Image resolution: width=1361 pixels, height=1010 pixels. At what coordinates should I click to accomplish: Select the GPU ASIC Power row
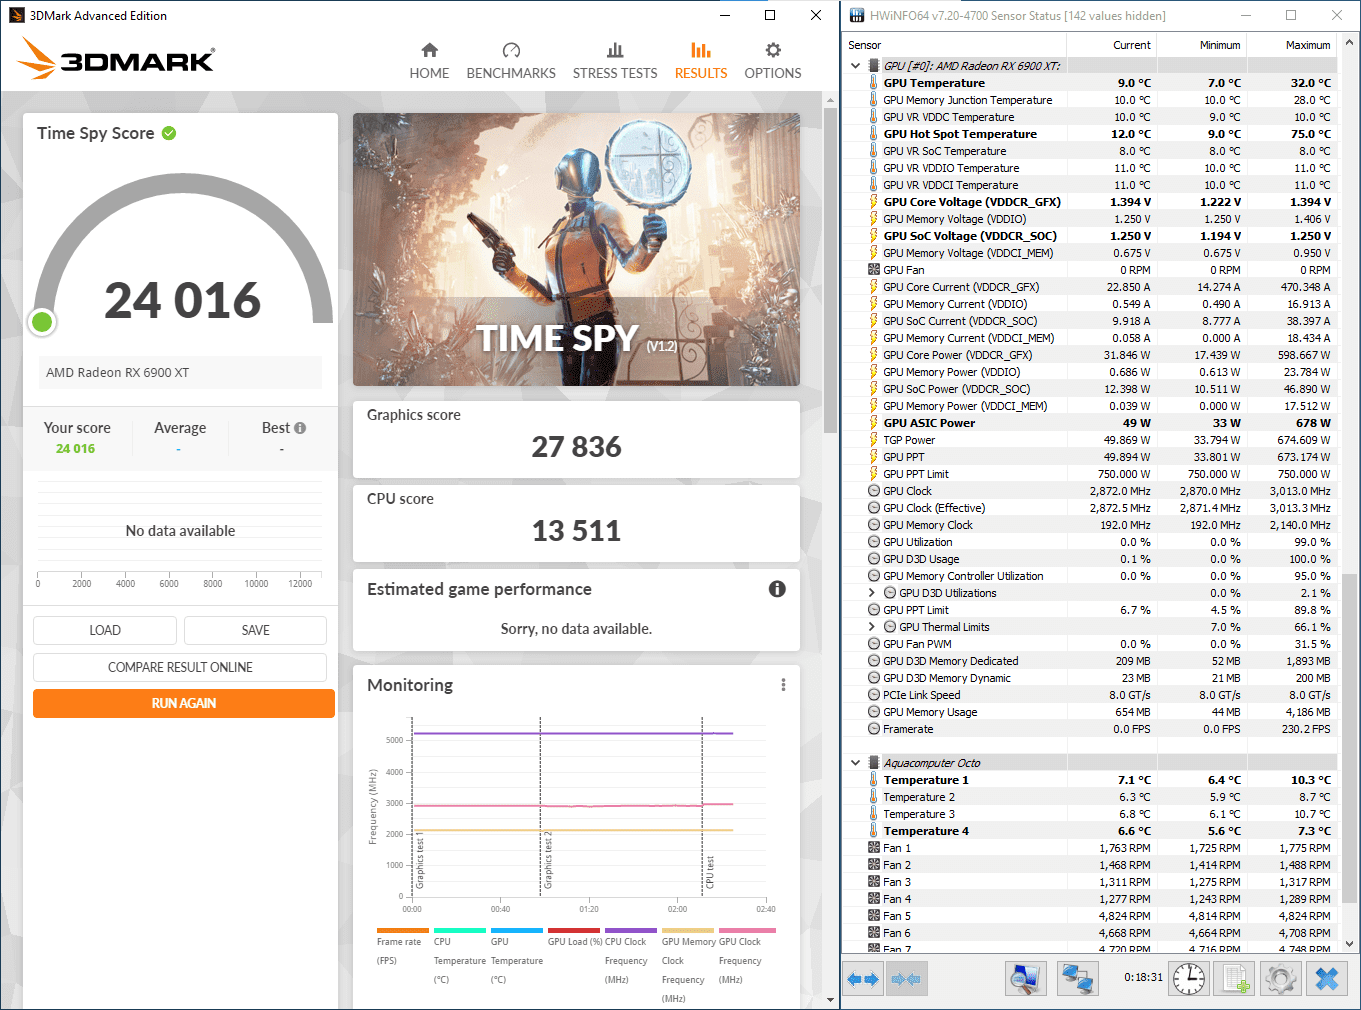1090,423
